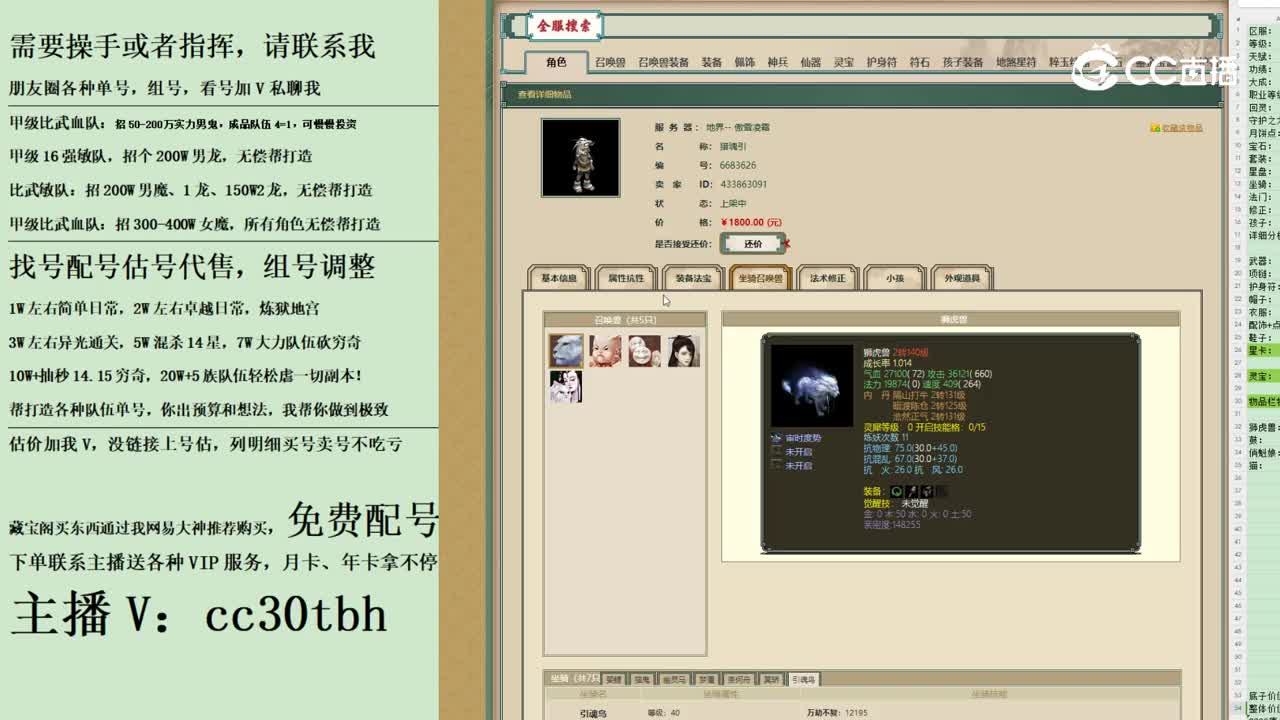This screenshot has height=720, width=1280.
Task: Open the 护身符 category tab
Action: click(881, 62)
